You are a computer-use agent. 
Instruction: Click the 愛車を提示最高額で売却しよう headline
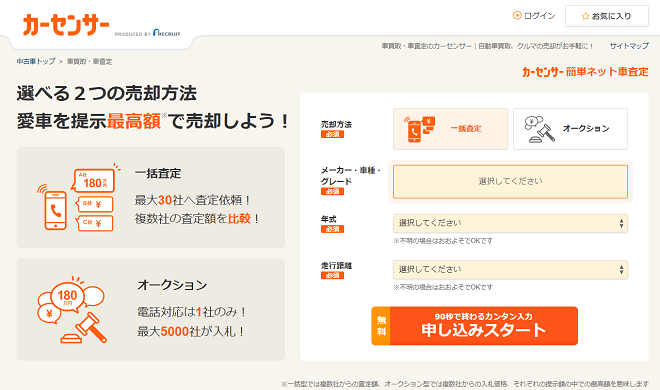(153, 121)
